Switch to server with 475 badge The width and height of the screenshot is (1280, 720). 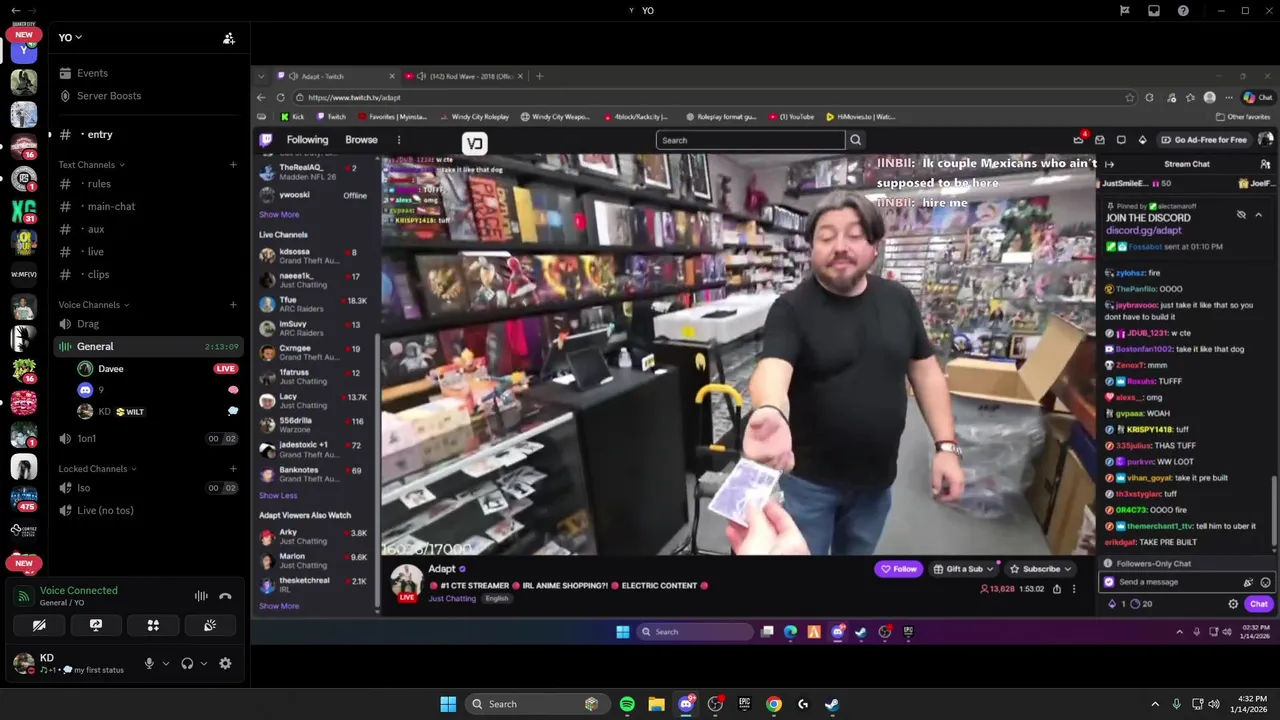[x=24, y=497]
